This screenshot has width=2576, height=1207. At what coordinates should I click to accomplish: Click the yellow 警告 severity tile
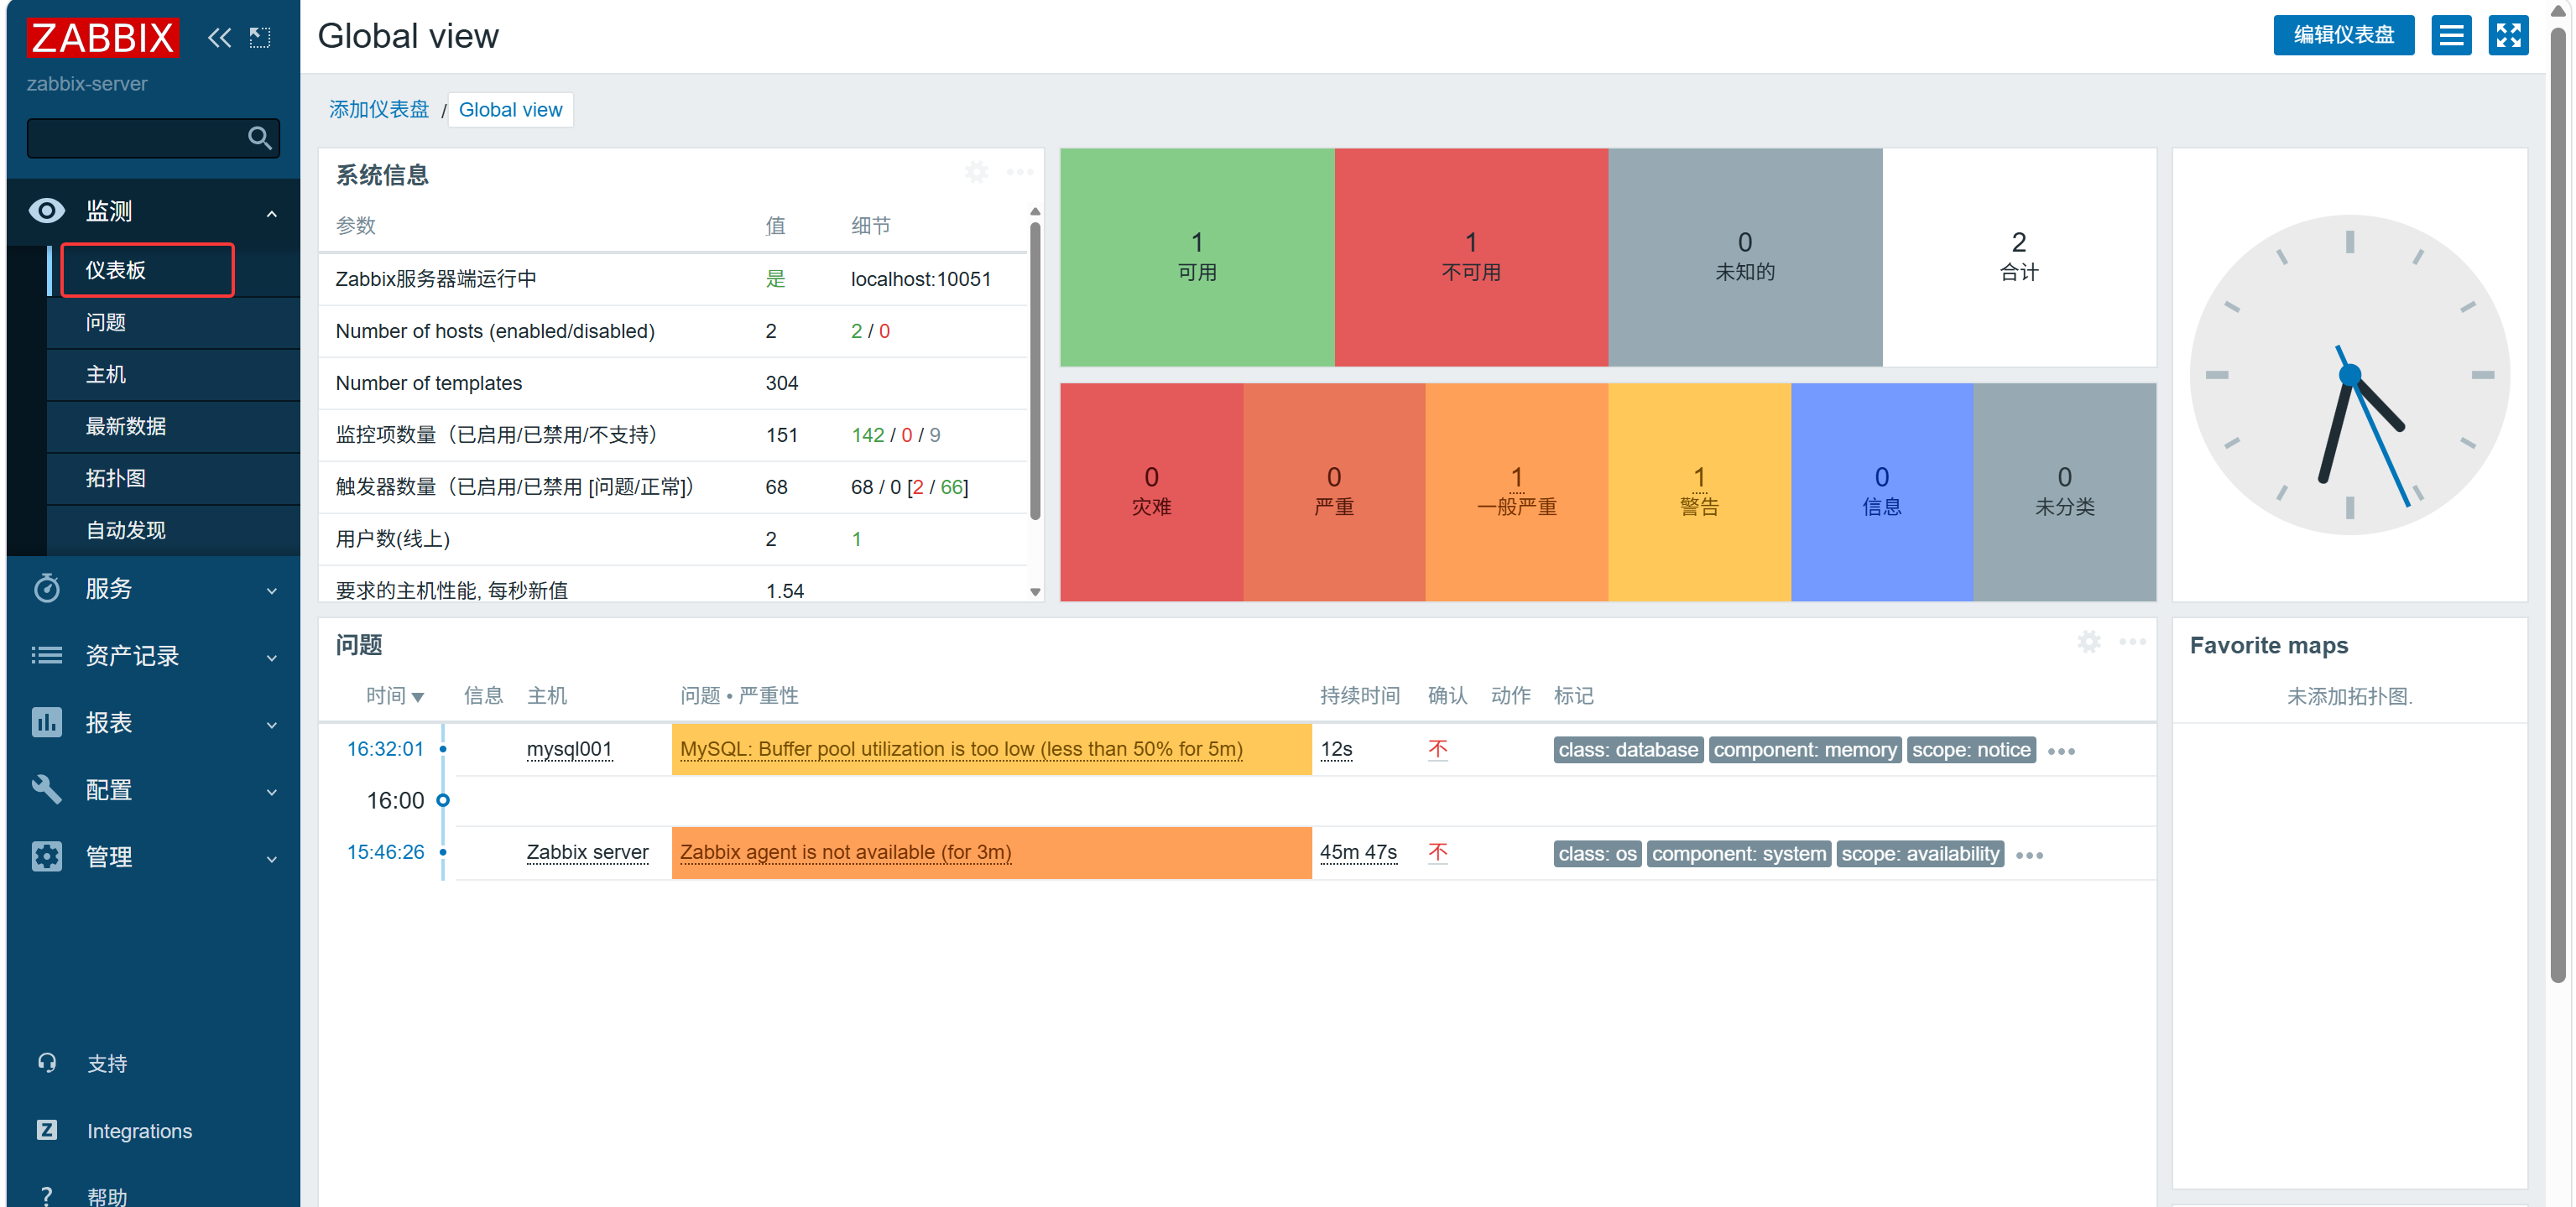tap(1699, 492)
